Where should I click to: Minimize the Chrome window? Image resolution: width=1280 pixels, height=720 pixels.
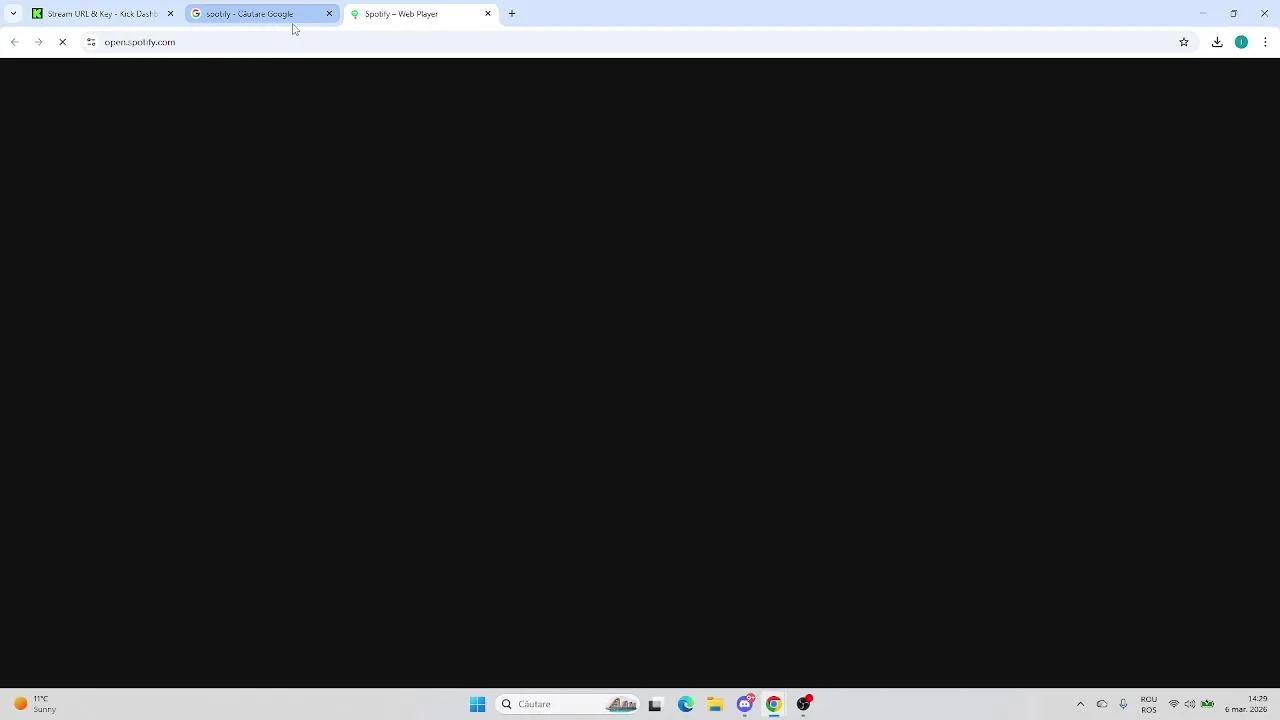click(x=1203, y=14)
